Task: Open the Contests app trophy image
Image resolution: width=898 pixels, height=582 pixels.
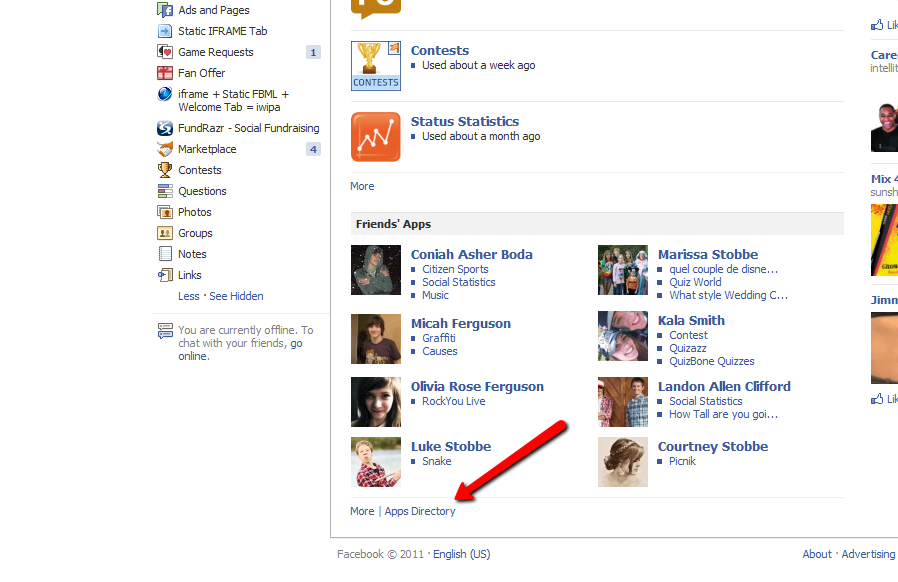Action: 376,66
